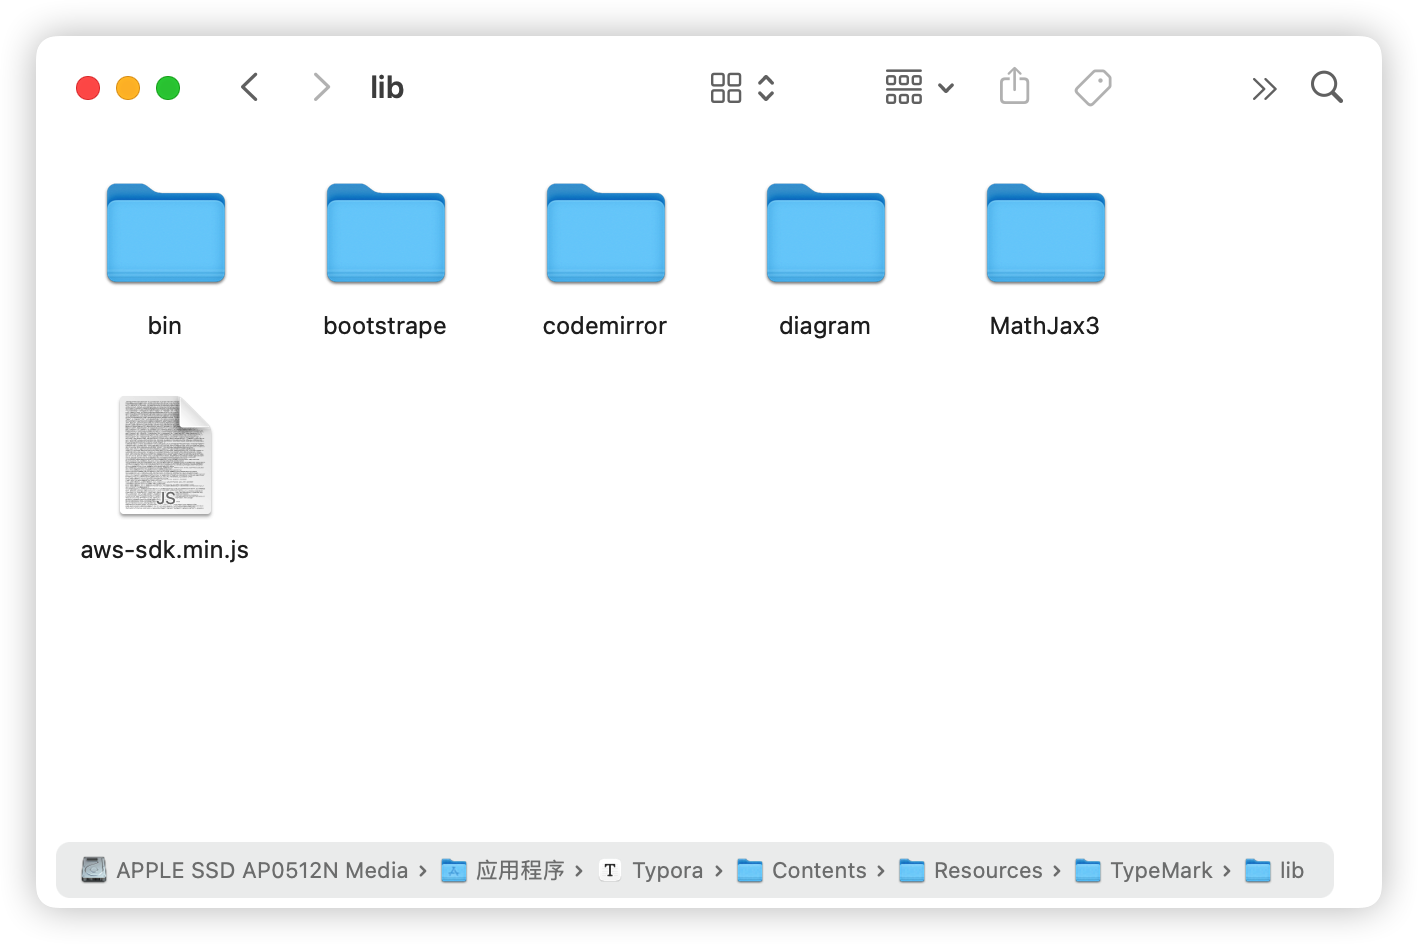1418x944 pixels.
Task: Select the aws-sdk.min.js file thumbnail
Action: (x=166, y=456)
